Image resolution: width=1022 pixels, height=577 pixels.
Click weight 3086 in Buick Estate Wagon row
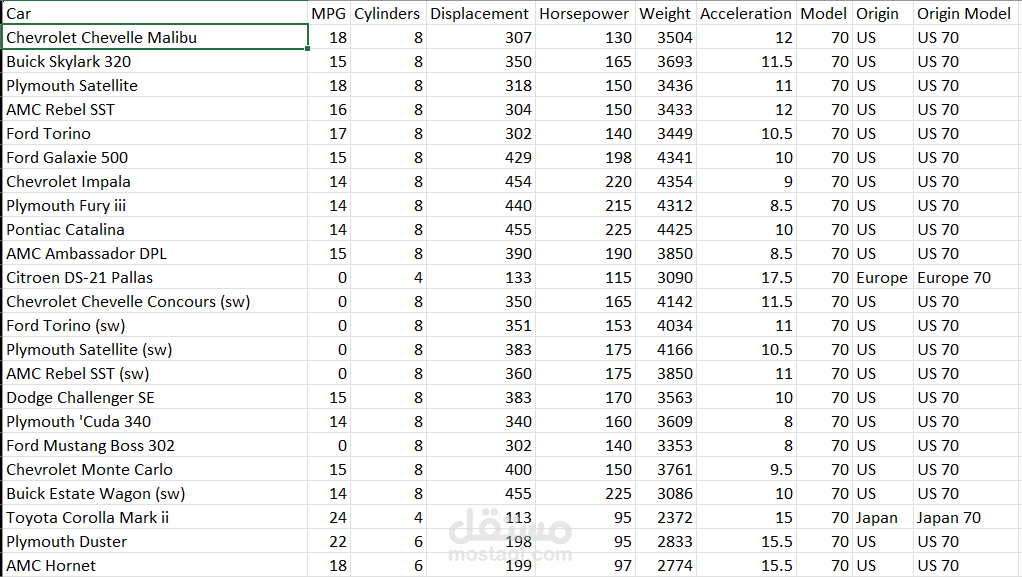(666, 494)
